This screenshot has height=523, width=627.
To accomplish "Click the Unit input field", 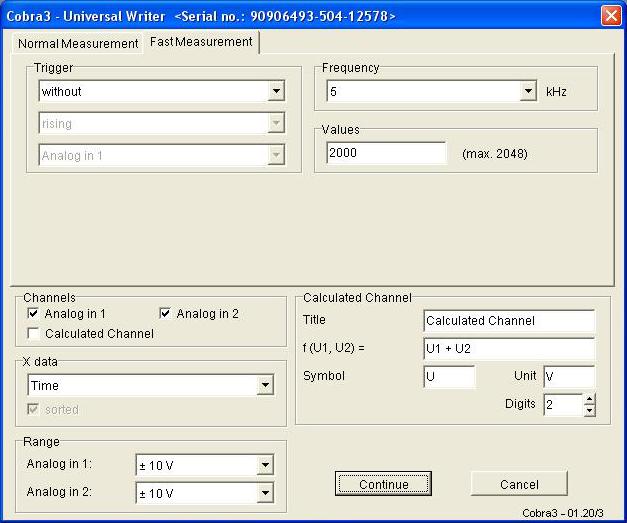I will click(569, 376).
